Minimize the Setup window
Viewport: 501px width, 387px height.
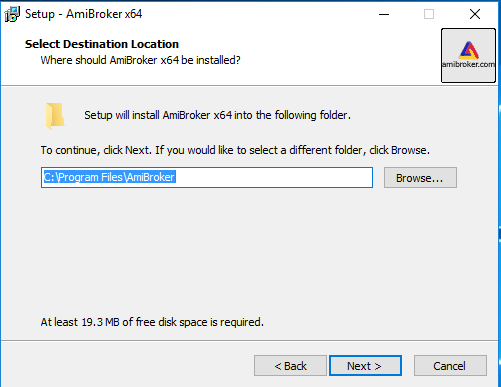(x=384, y=14)
